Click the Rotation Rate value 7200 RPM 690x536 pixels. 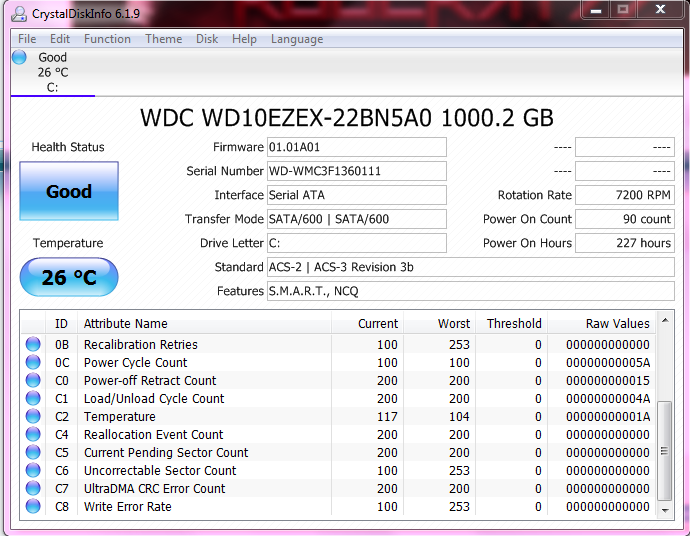(x=625, y=195)
